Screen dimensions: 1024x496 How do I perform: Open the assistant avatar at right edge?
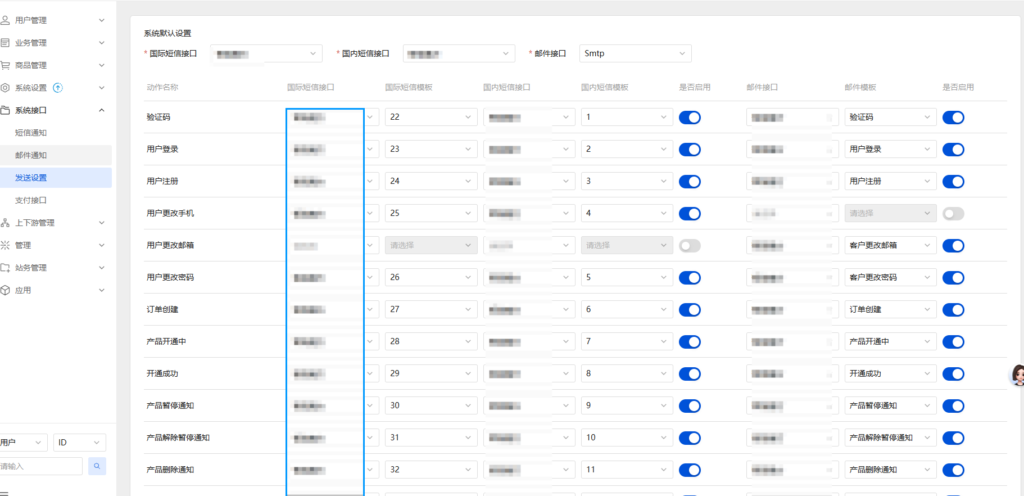coord(1017,375)
